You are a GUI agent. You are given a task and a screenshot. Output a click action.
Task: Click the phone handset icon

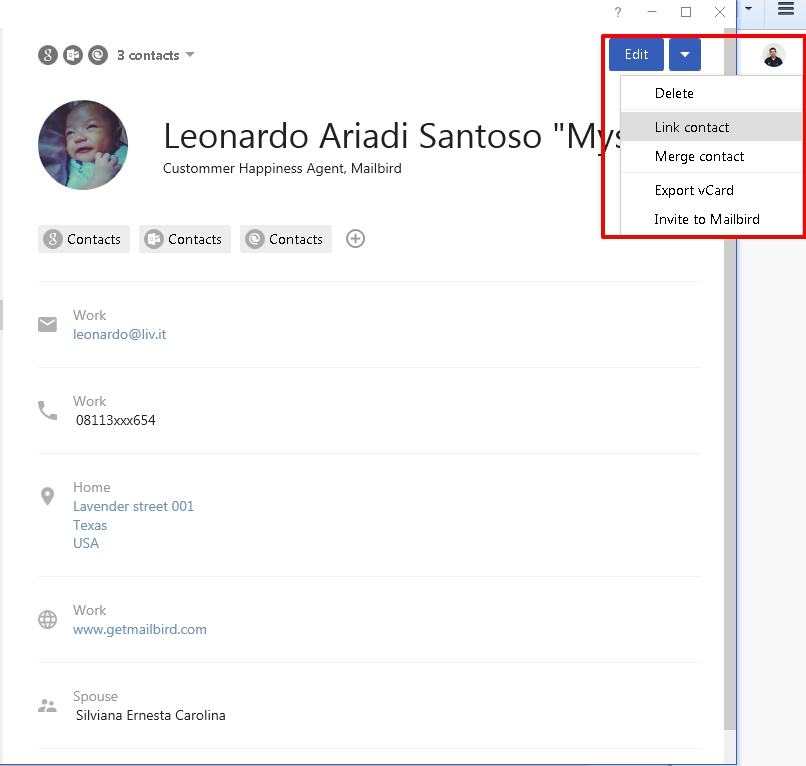[x=47, y=410]
